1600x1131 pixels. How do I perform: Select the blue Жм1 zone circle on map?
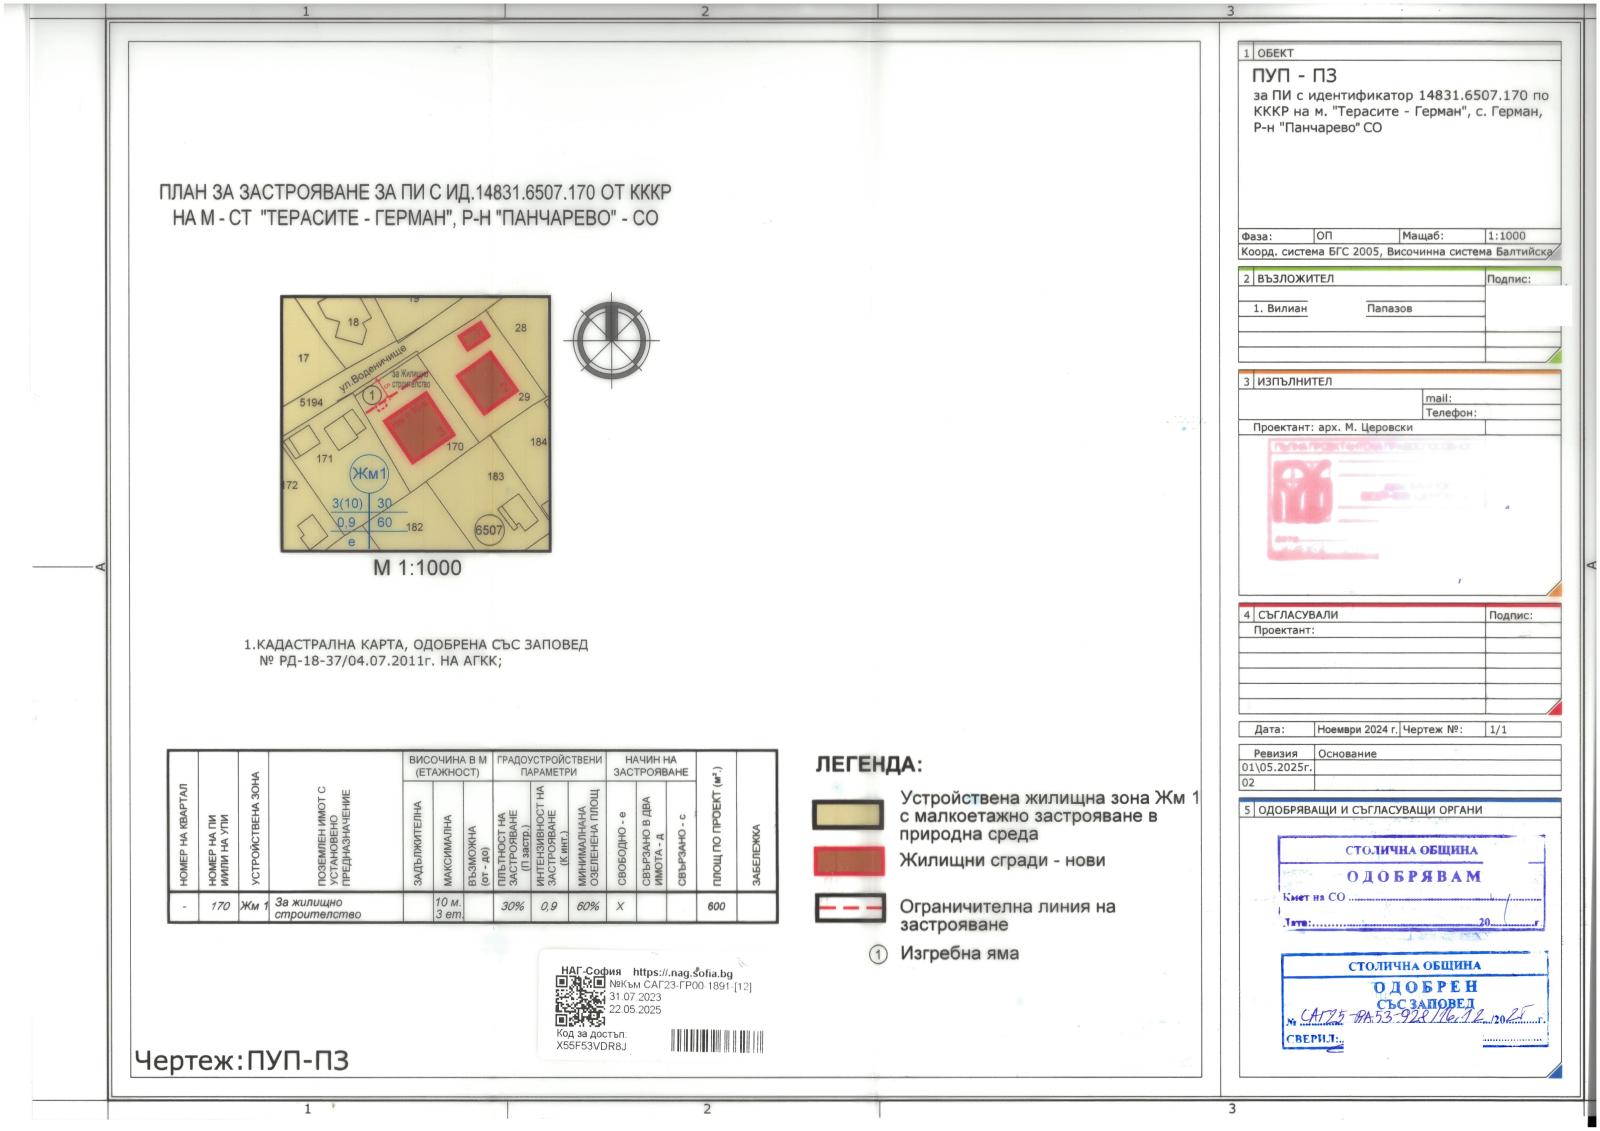369,473
